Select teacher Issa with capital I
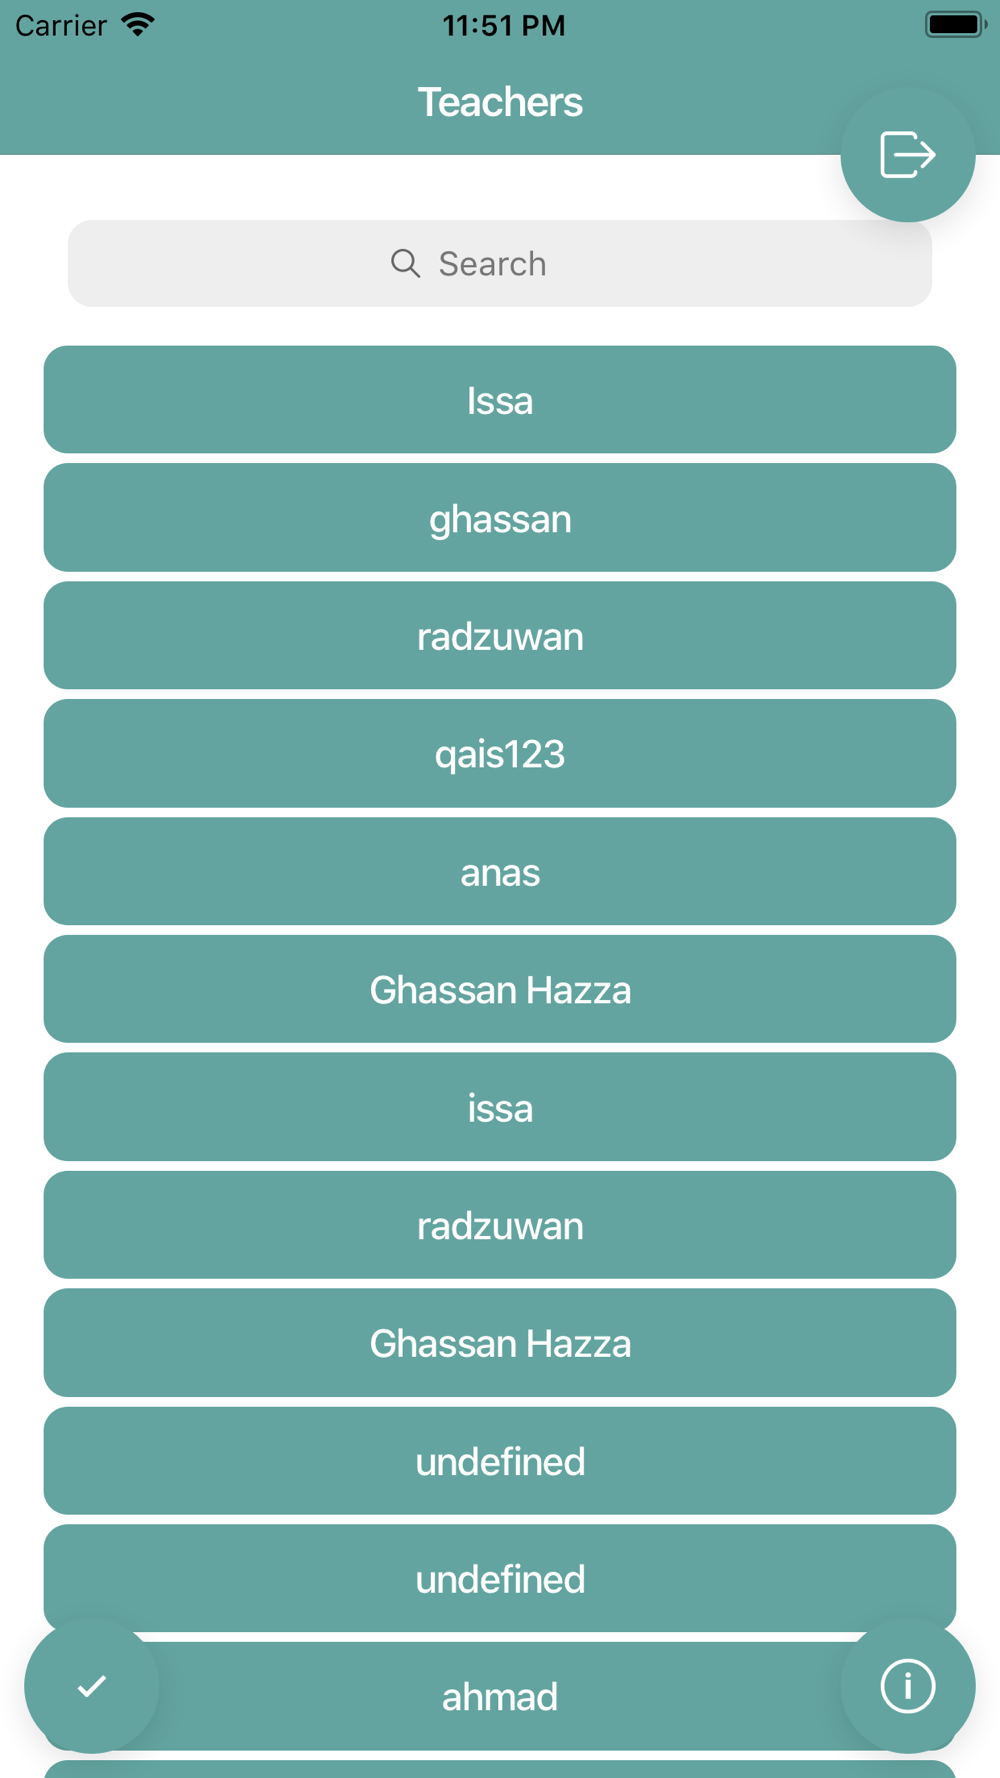Screen dimensions: 1000x1778 (x=500, y=400)
